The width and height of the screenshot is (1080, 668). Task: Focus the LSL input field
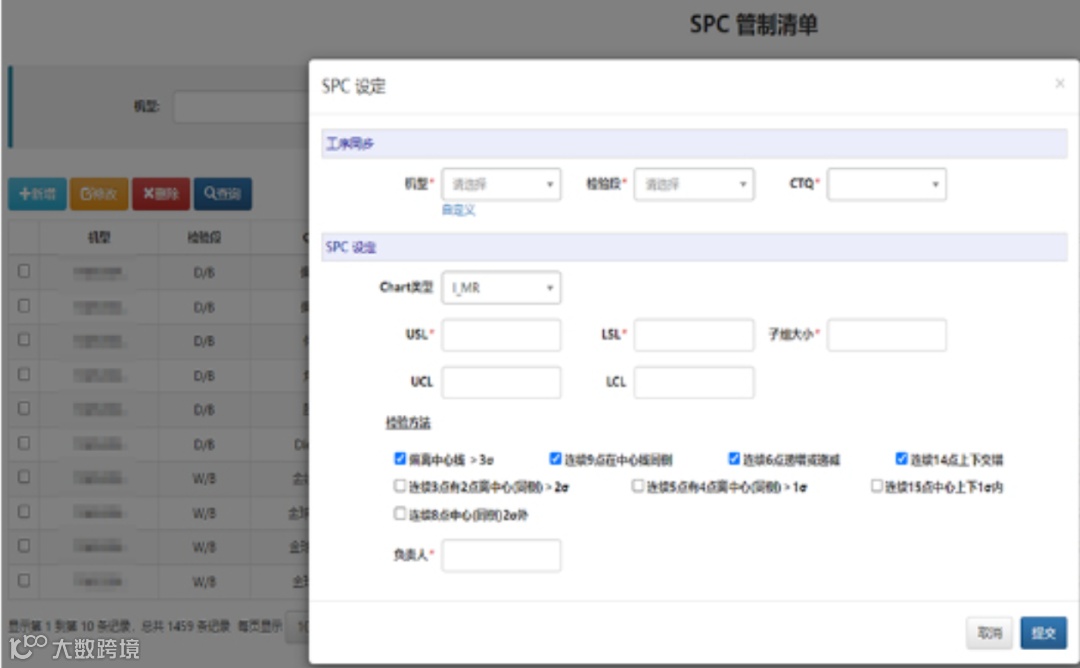click(694, 335)
